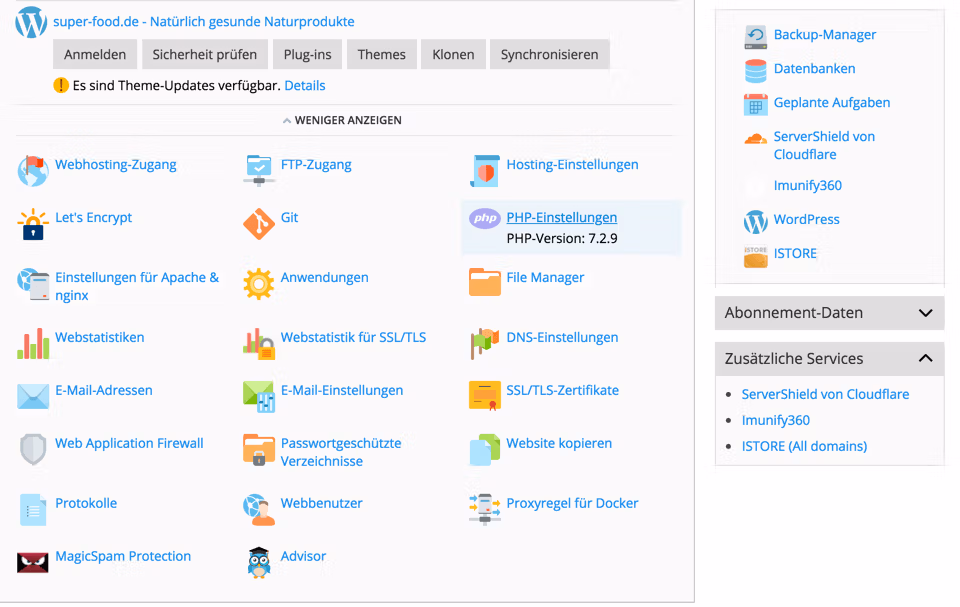Open the Plug-ins tab button
The height and width of the screenshot is (607, 960).
[x=307, y=55]
